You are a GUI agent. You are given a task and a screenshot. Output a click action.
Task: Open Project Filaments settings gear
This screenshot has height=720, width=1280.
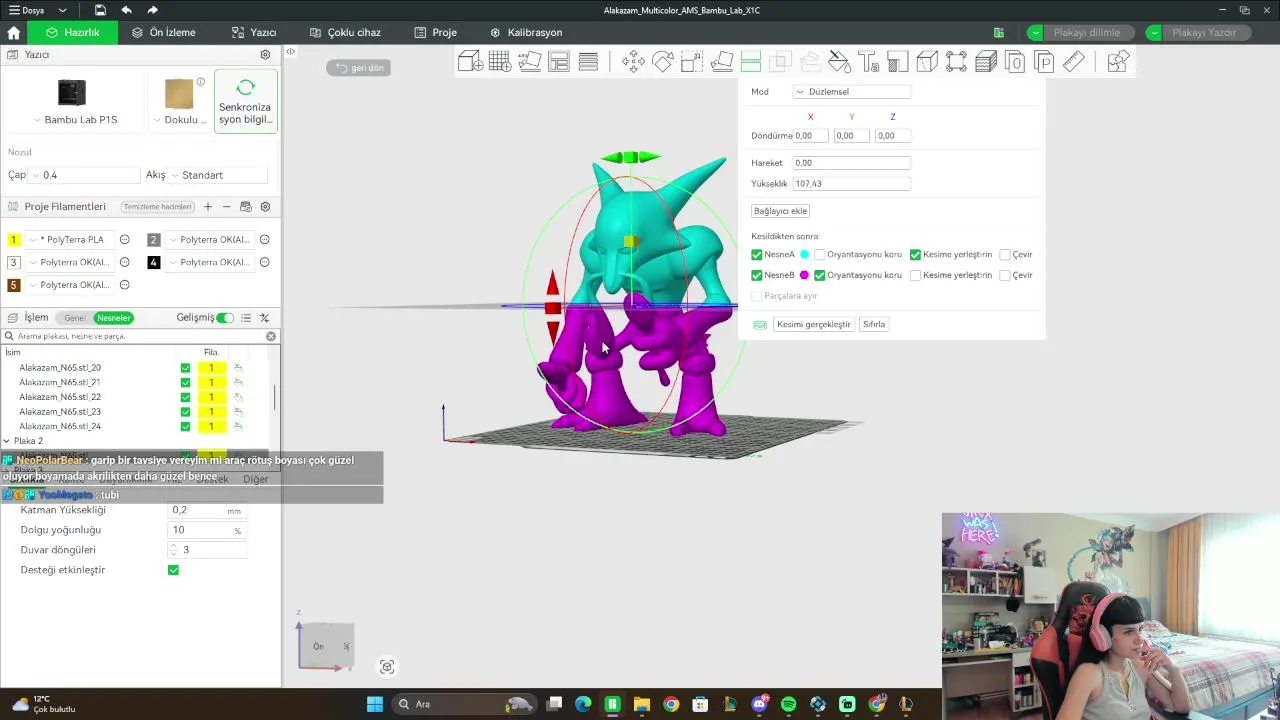pyautogui.click(x=265, y=207)
